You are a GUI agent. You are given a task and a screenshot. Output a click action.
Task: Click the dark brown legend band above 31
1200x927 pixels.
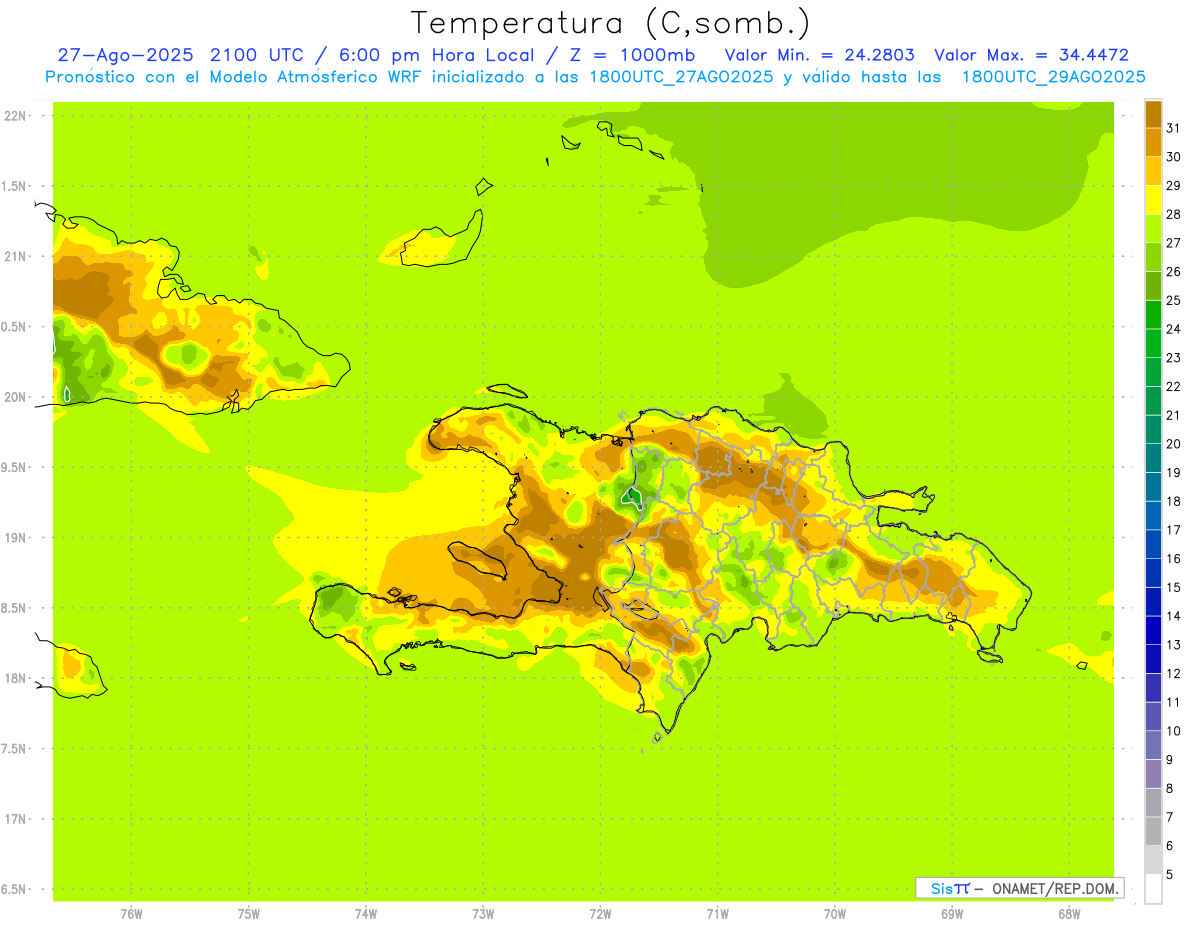coord(1153,114)
